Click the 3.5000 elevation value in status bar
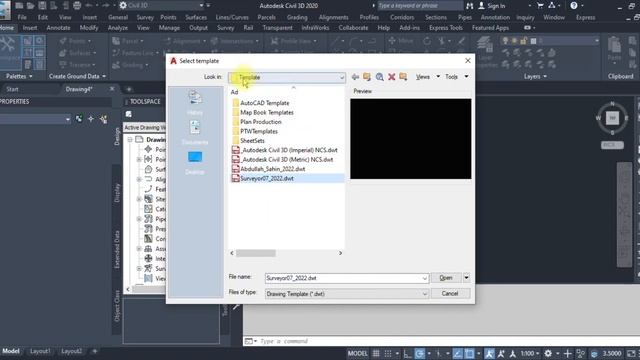 pyautogui.click(x=612, y=353)
